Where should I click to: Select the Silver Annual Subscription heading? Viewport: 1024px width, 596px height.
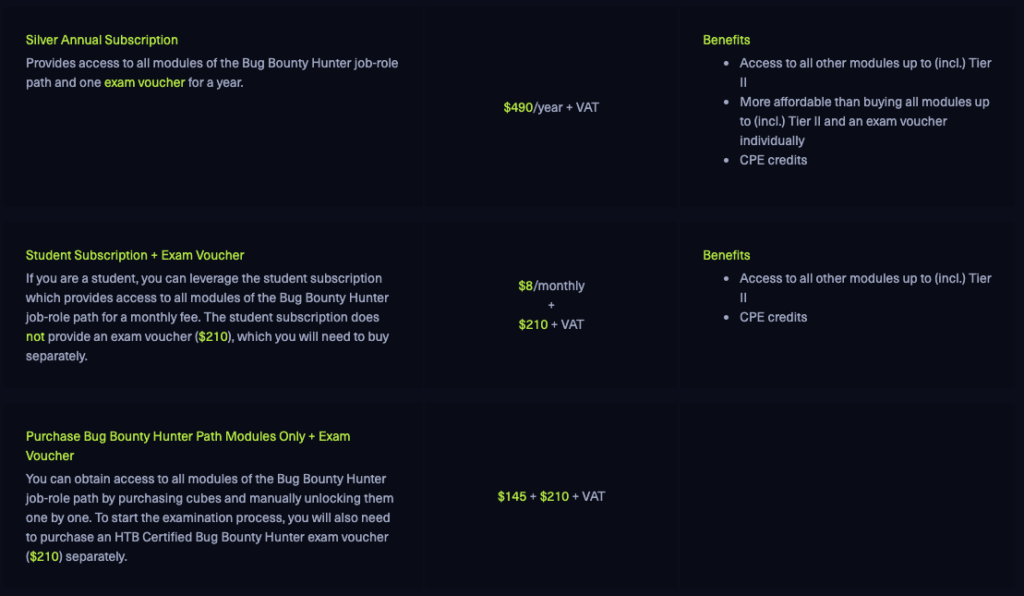click(x=102, y=40)
